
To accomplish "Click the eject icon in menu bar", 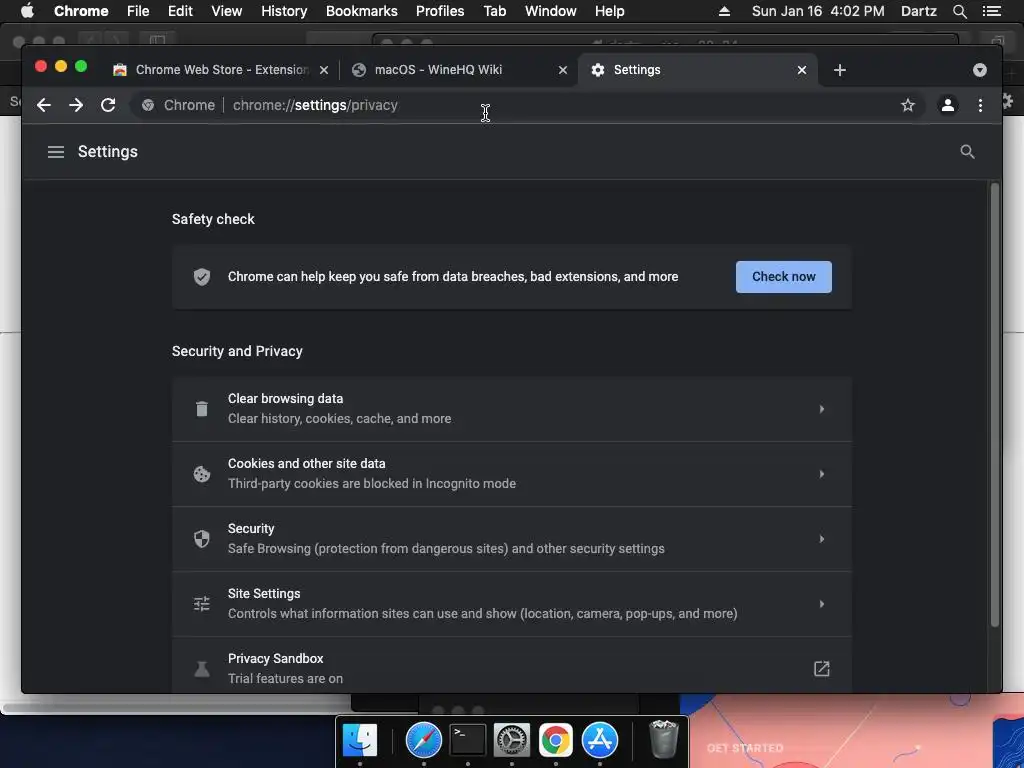I will click(x=724, y=11).
